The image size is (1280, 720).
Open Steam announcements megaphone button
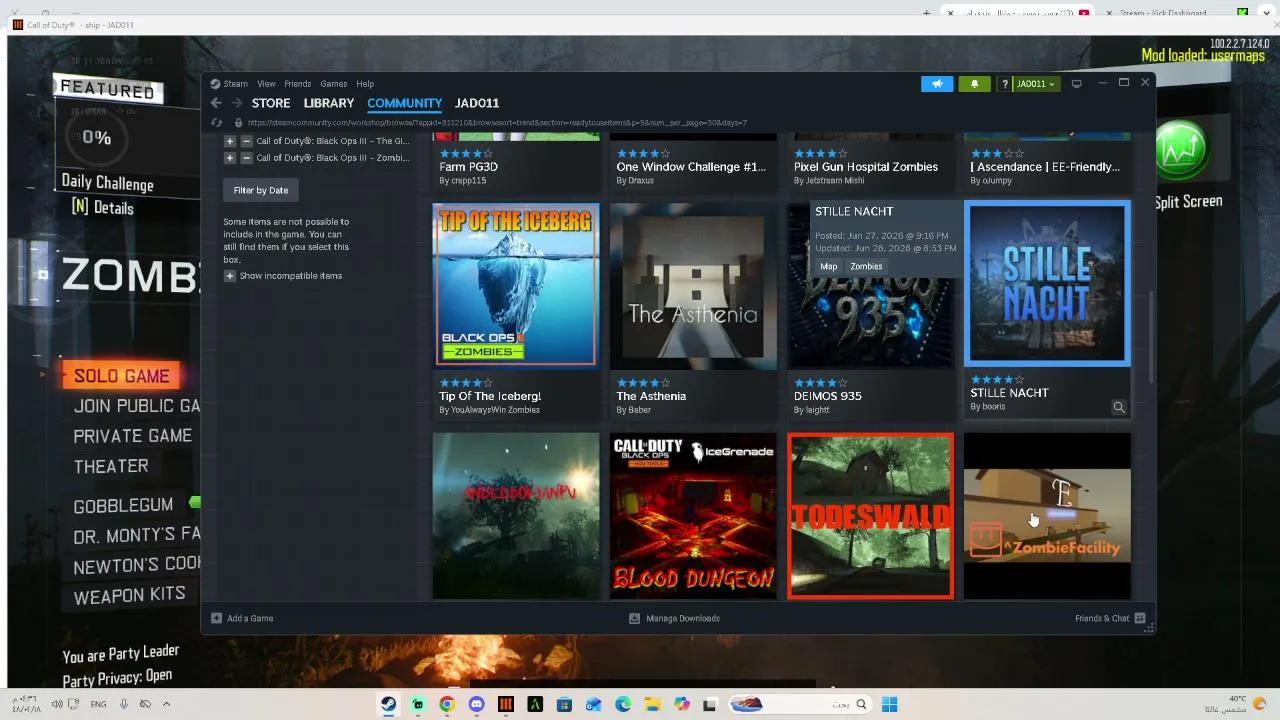click(x=937, y=84)
